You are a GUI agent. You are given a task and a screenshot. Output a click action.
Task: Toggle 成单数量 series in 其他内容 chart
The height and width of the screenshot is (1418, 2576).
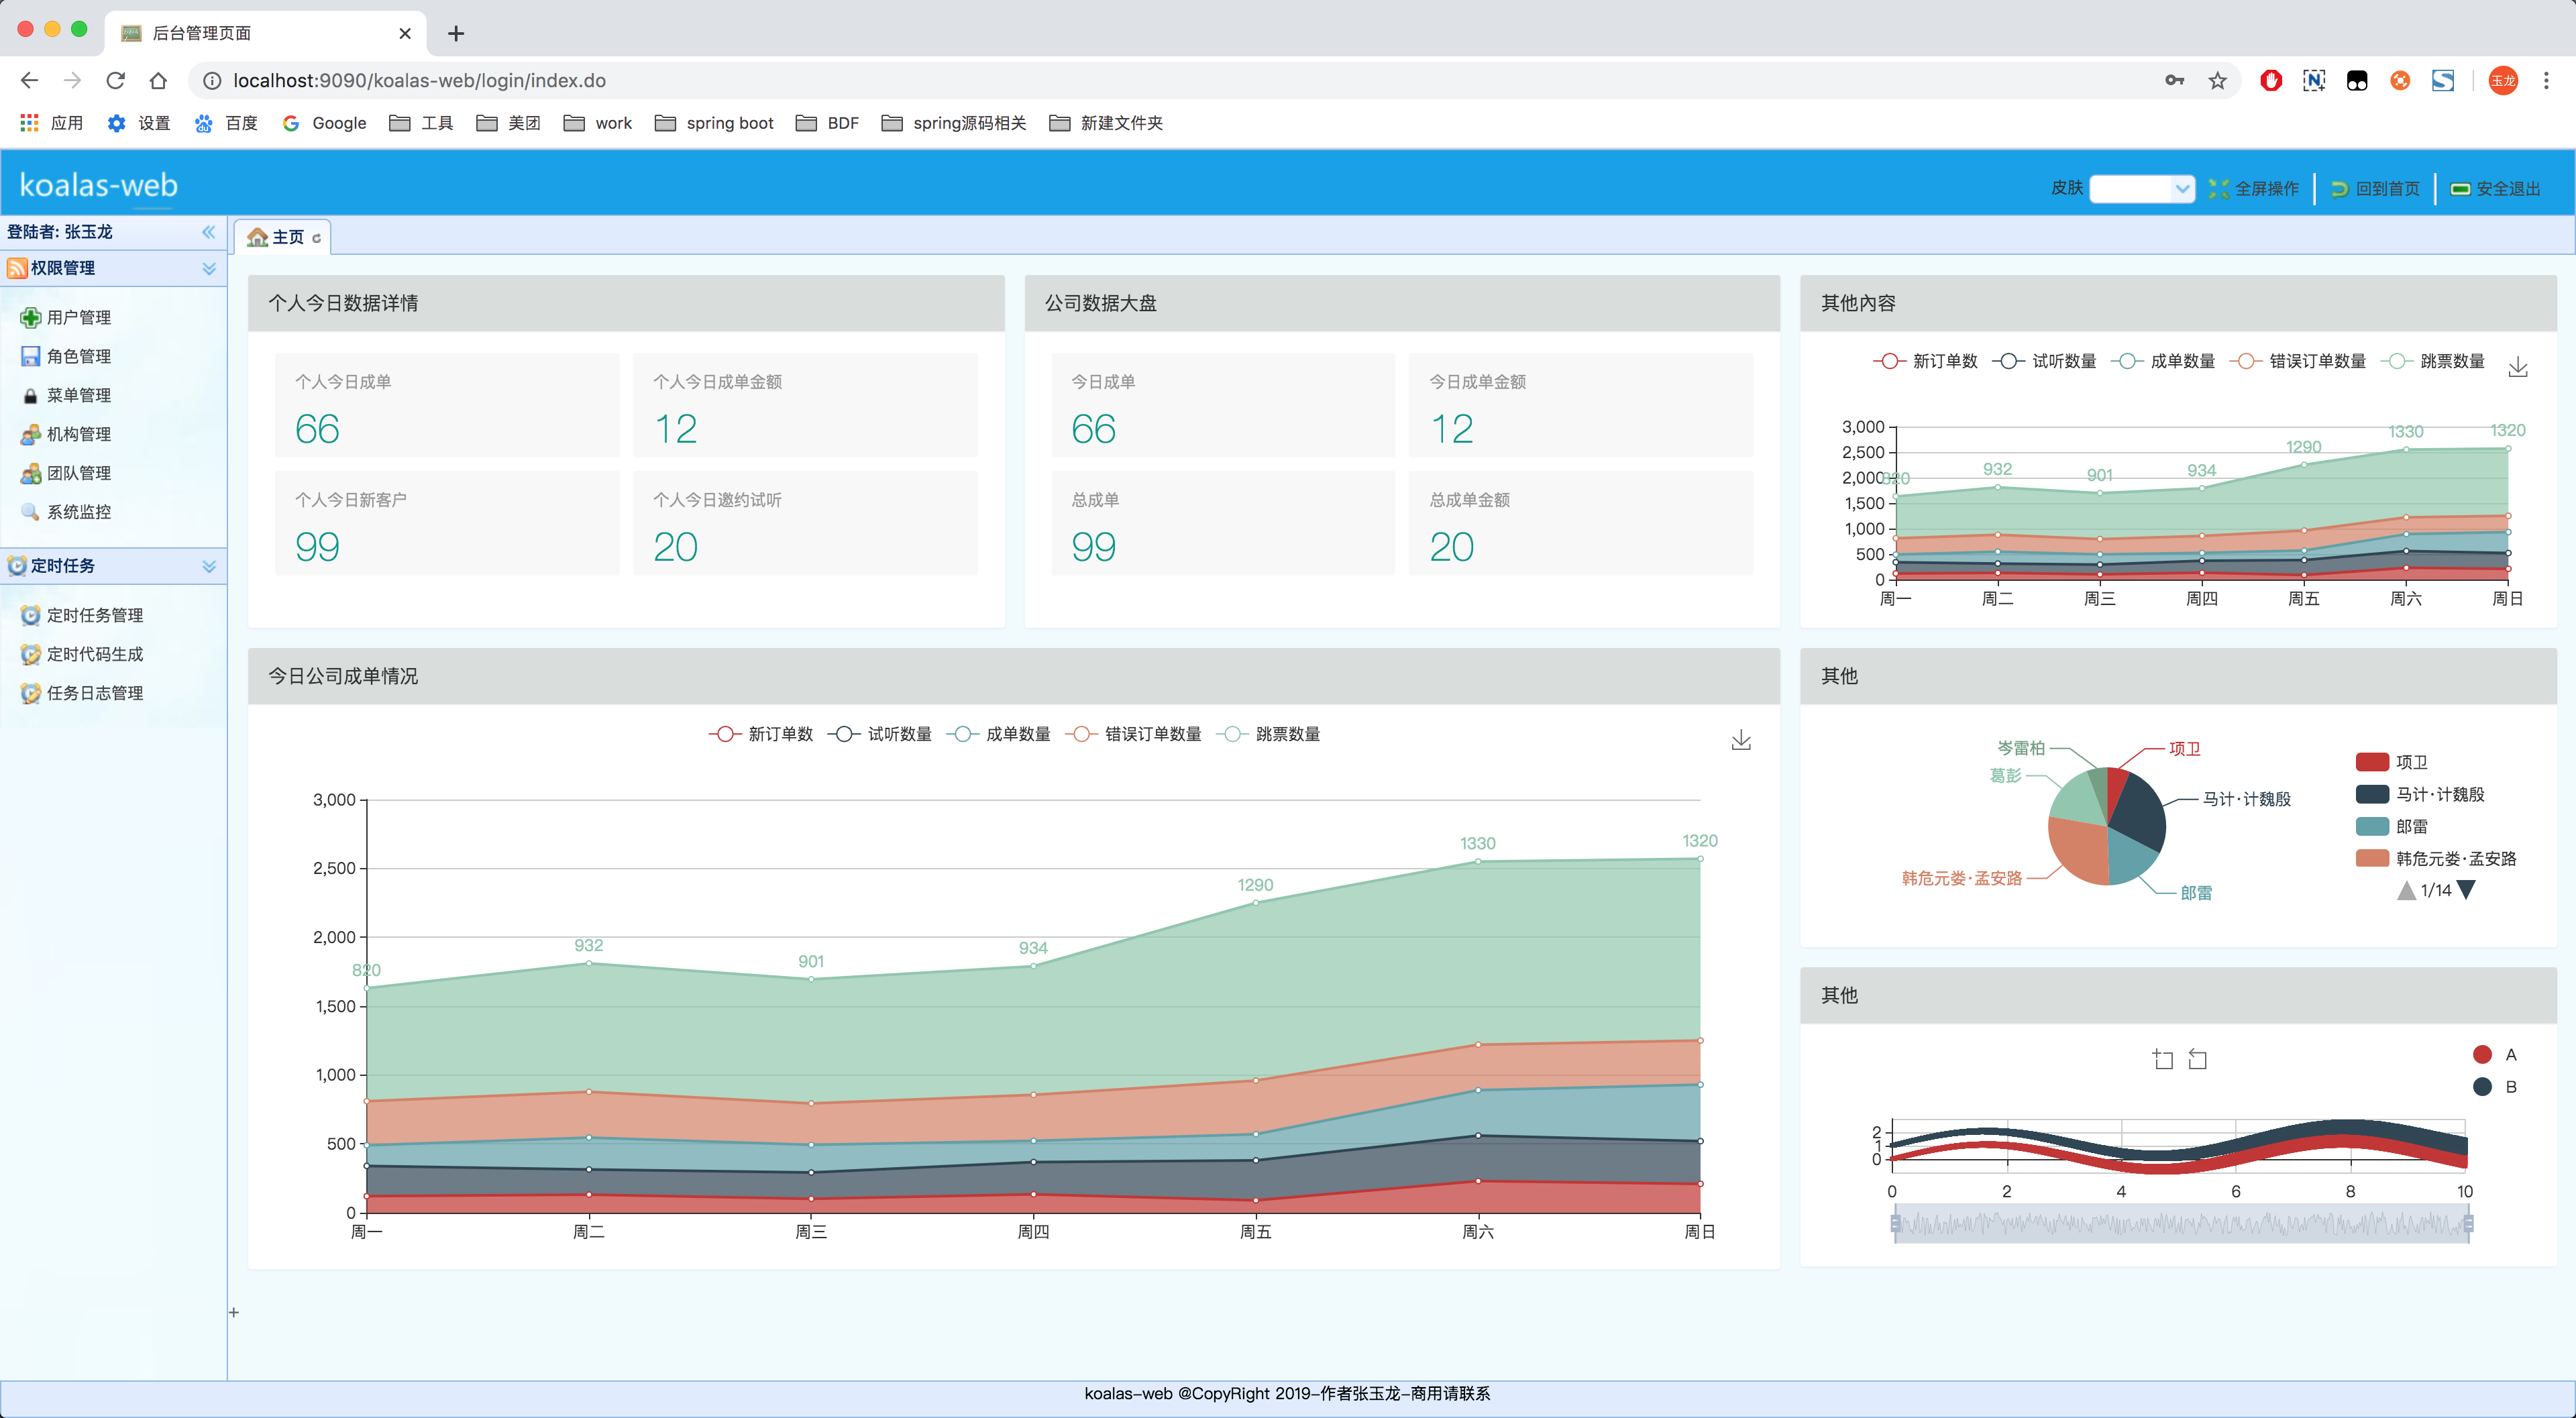coord(2163,361)
